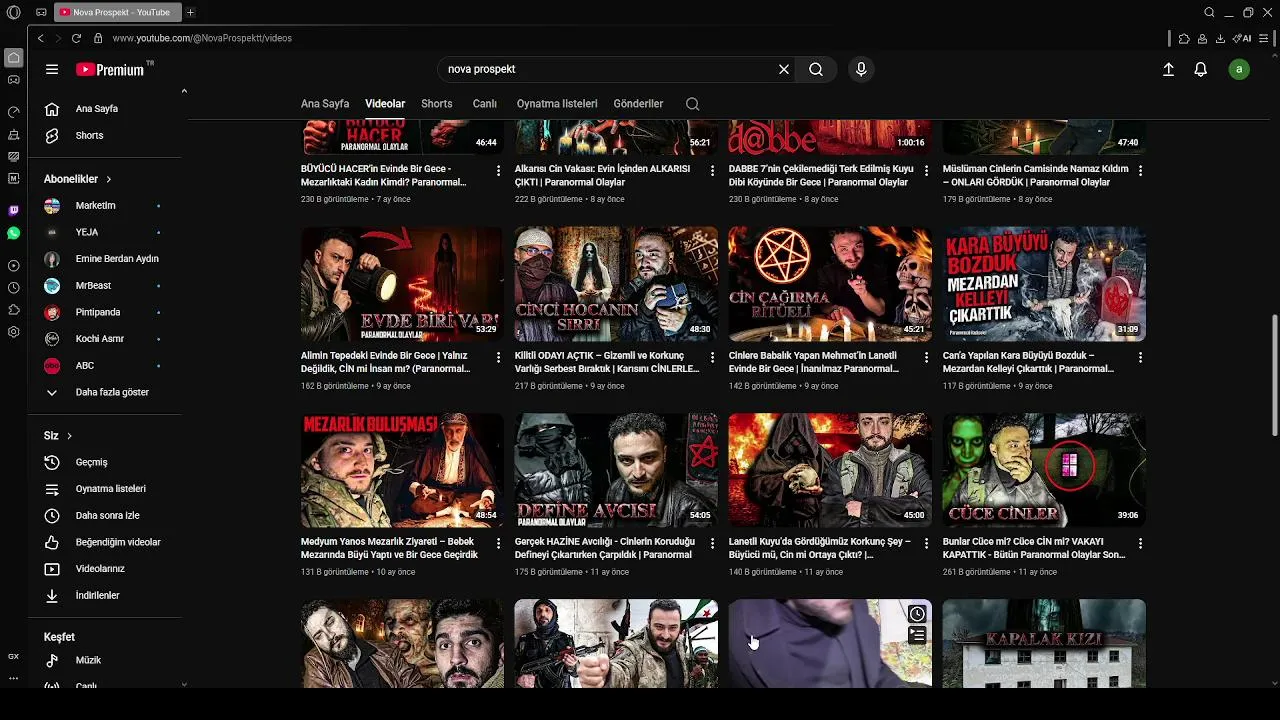Expand the Siz section chevron

pyautogui.click(x=69, y=436)
